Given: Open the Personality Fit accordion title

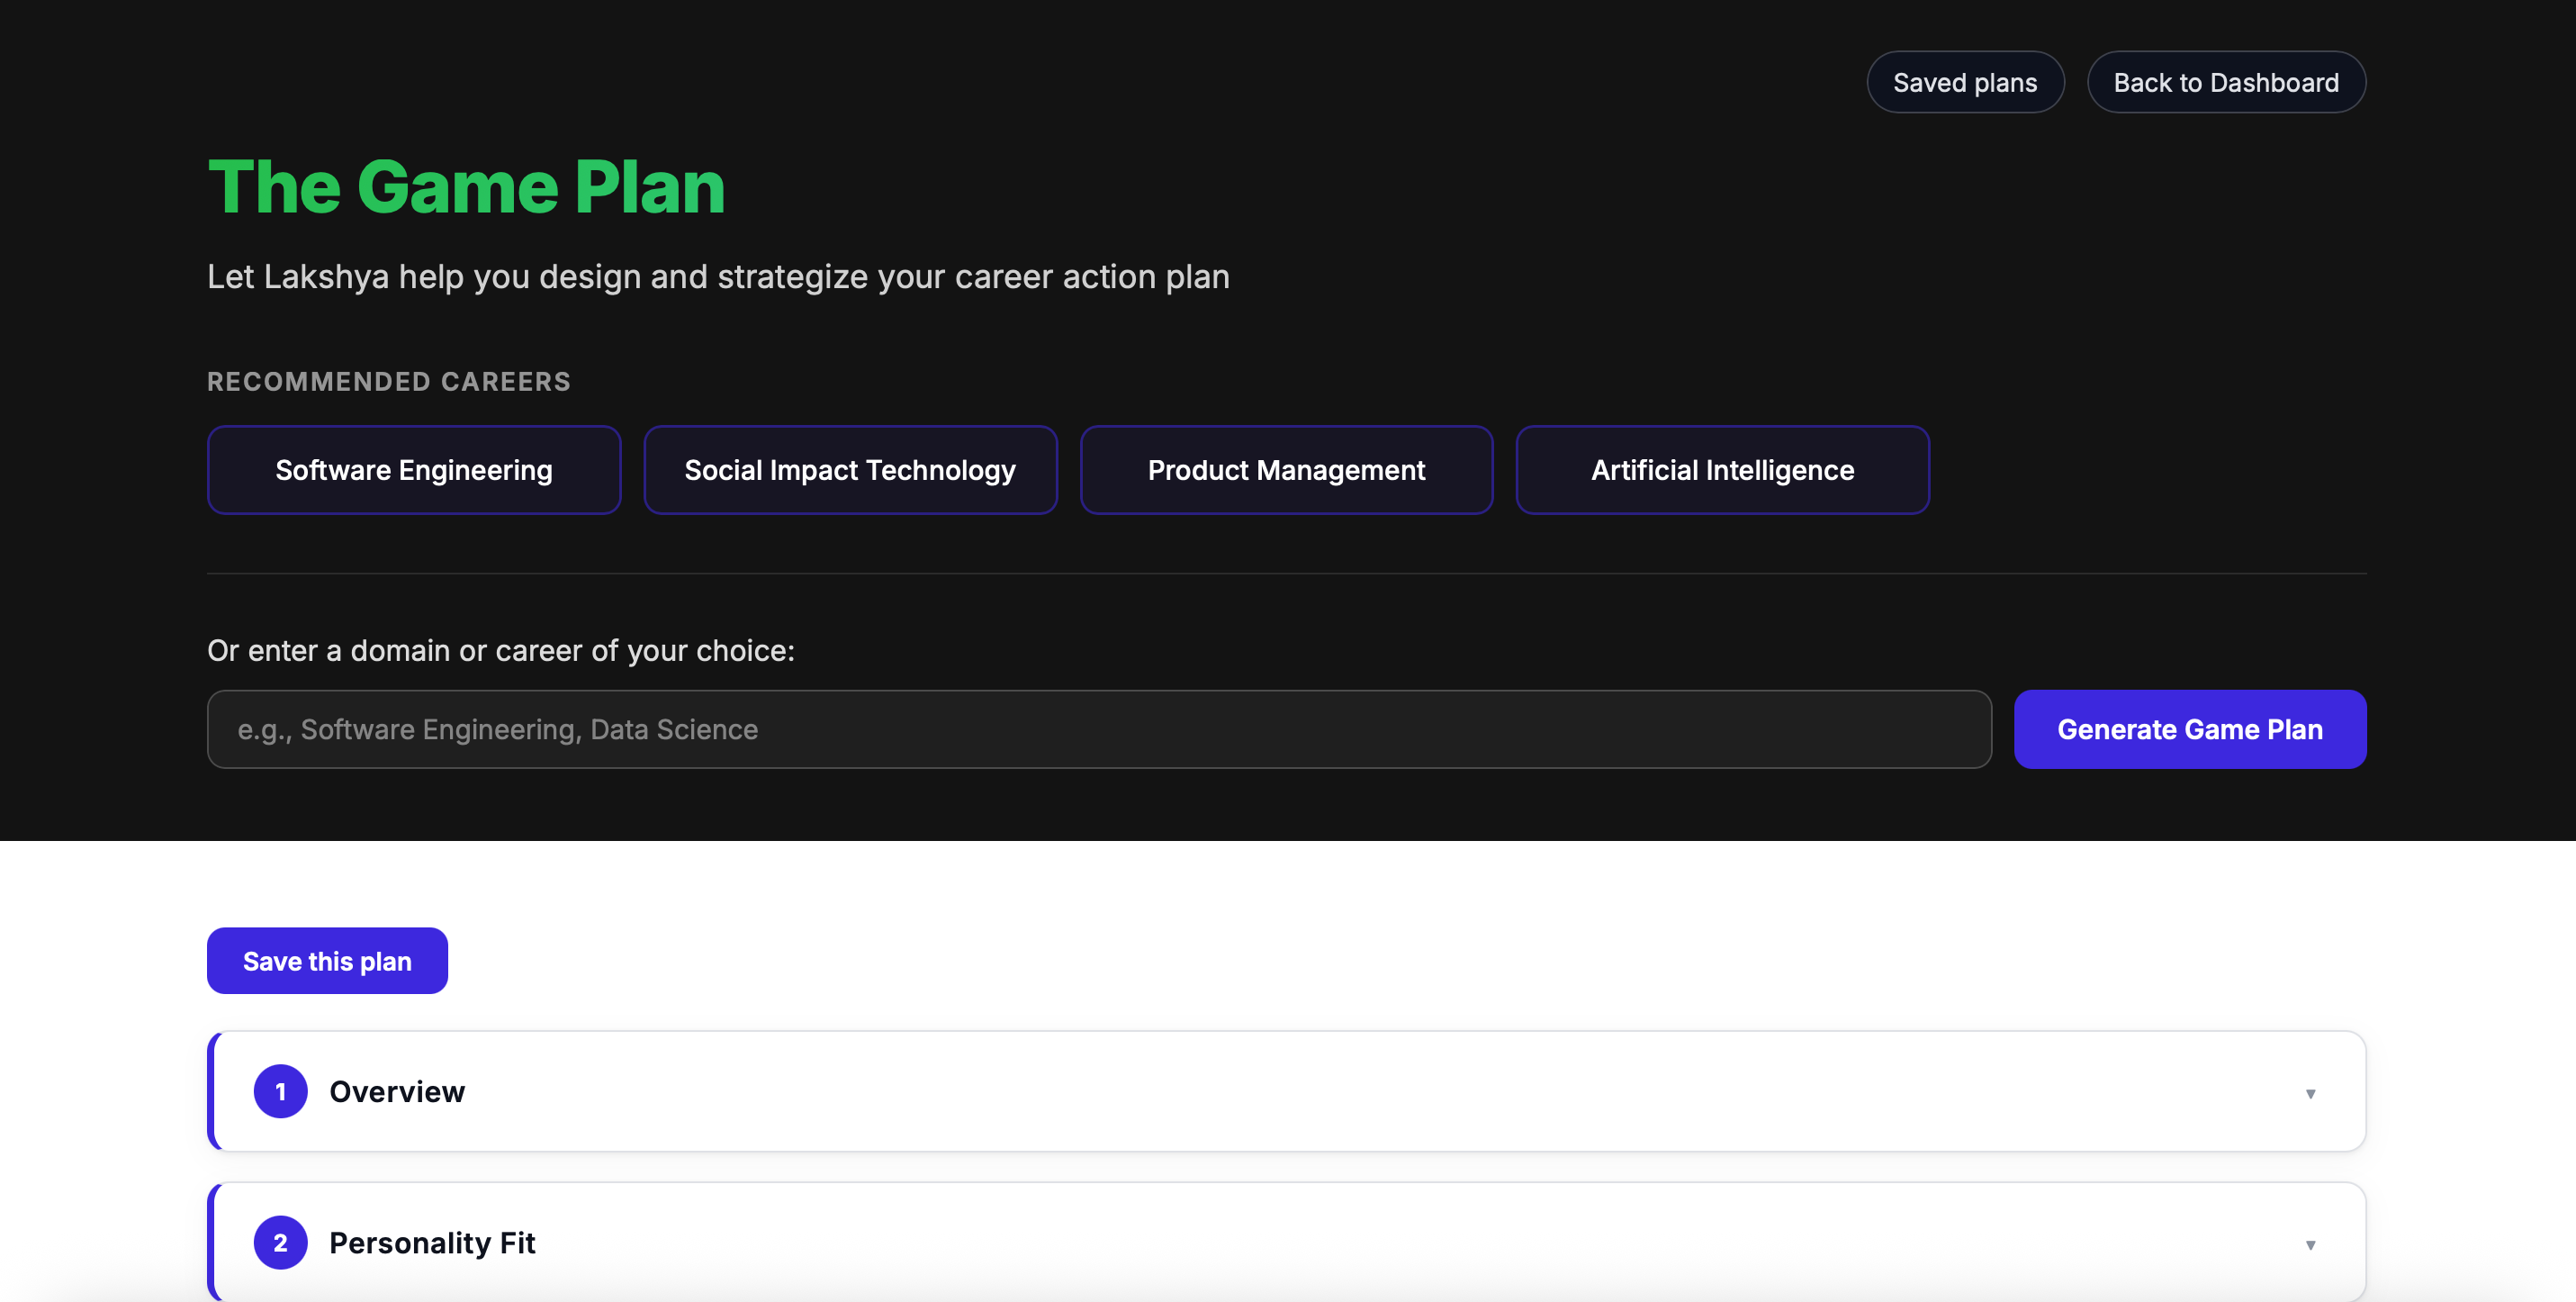Looking at the screenshot, I should coord(432,1242).
